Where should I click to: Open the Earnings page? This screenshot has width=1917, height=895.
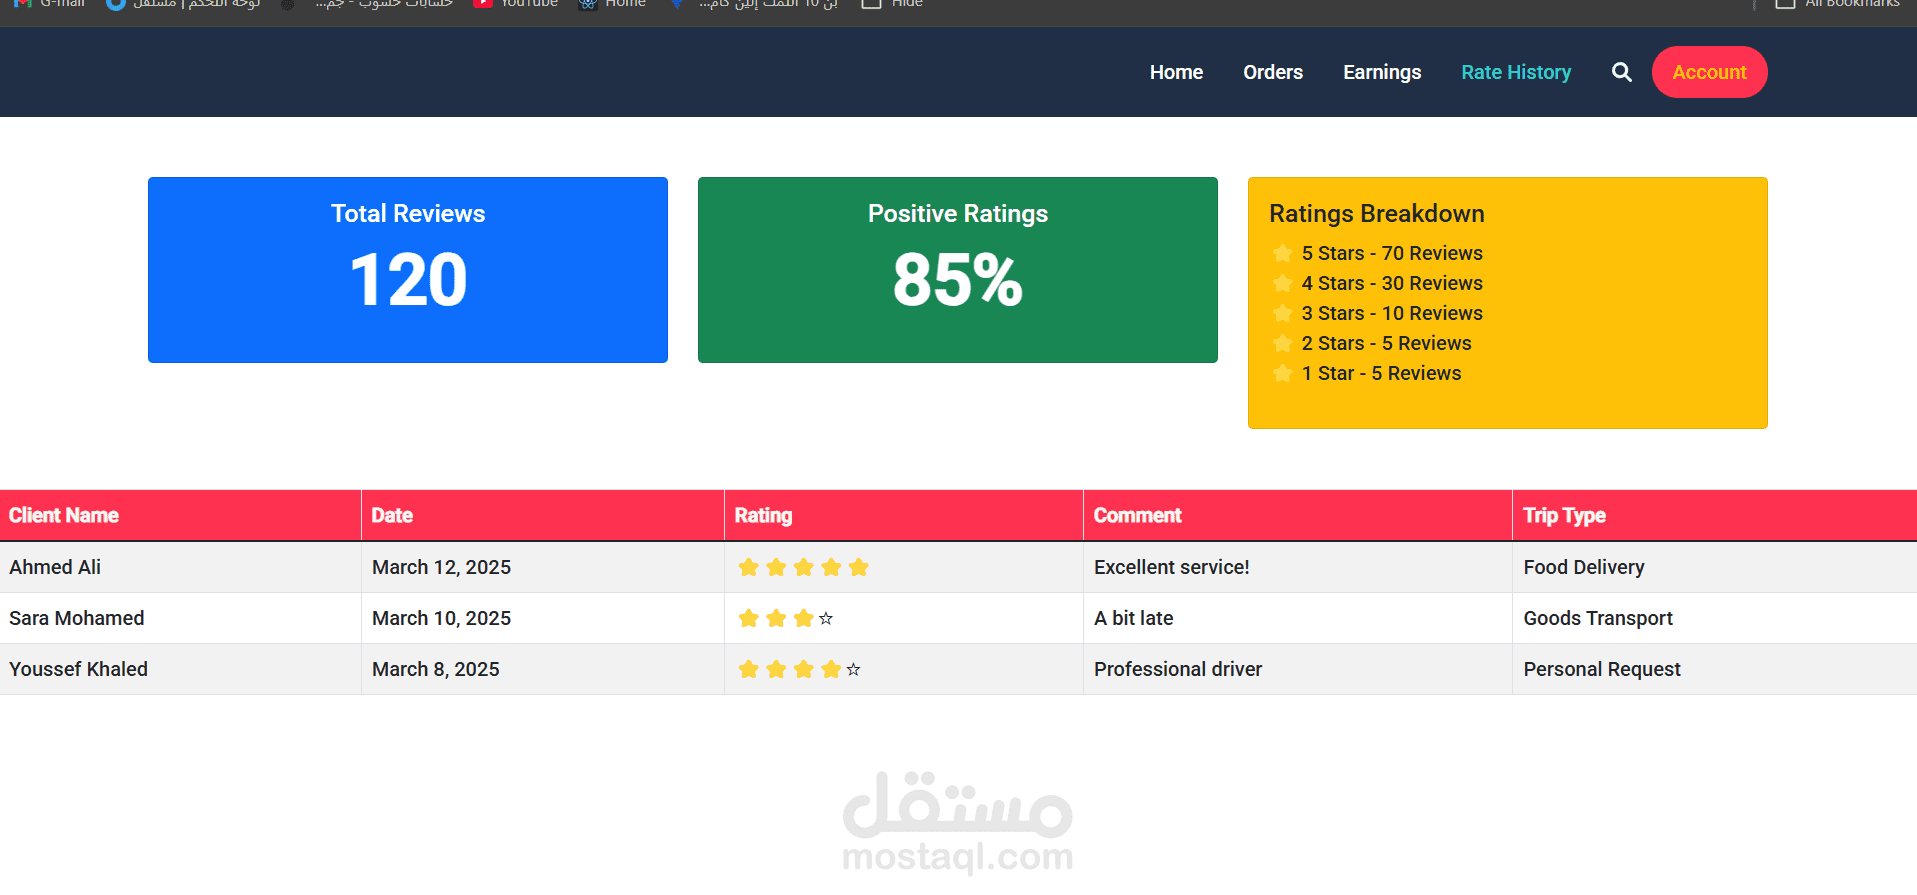coord(1382,72)
